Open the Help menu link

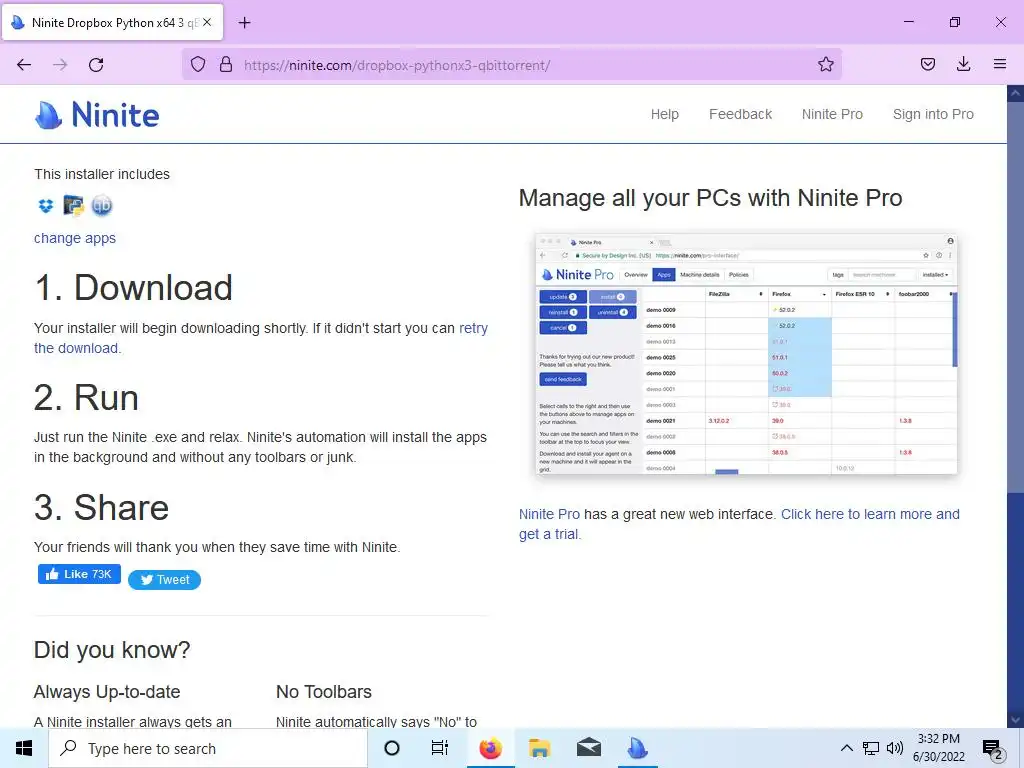click(665, 114)
